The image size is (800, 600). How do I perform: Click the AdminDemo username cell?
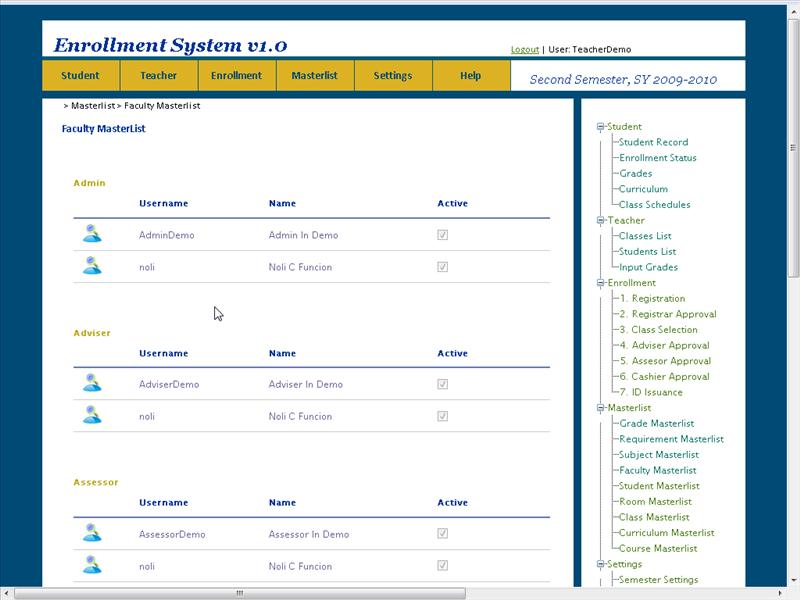pos(167,235)
